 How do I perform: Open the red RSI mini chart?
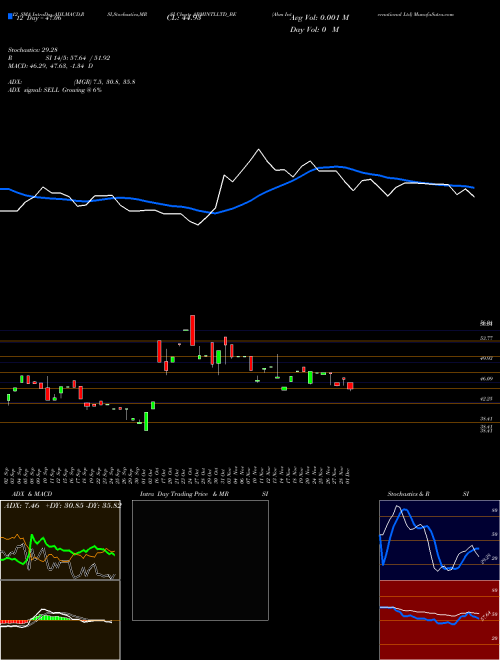coord(439,620)
